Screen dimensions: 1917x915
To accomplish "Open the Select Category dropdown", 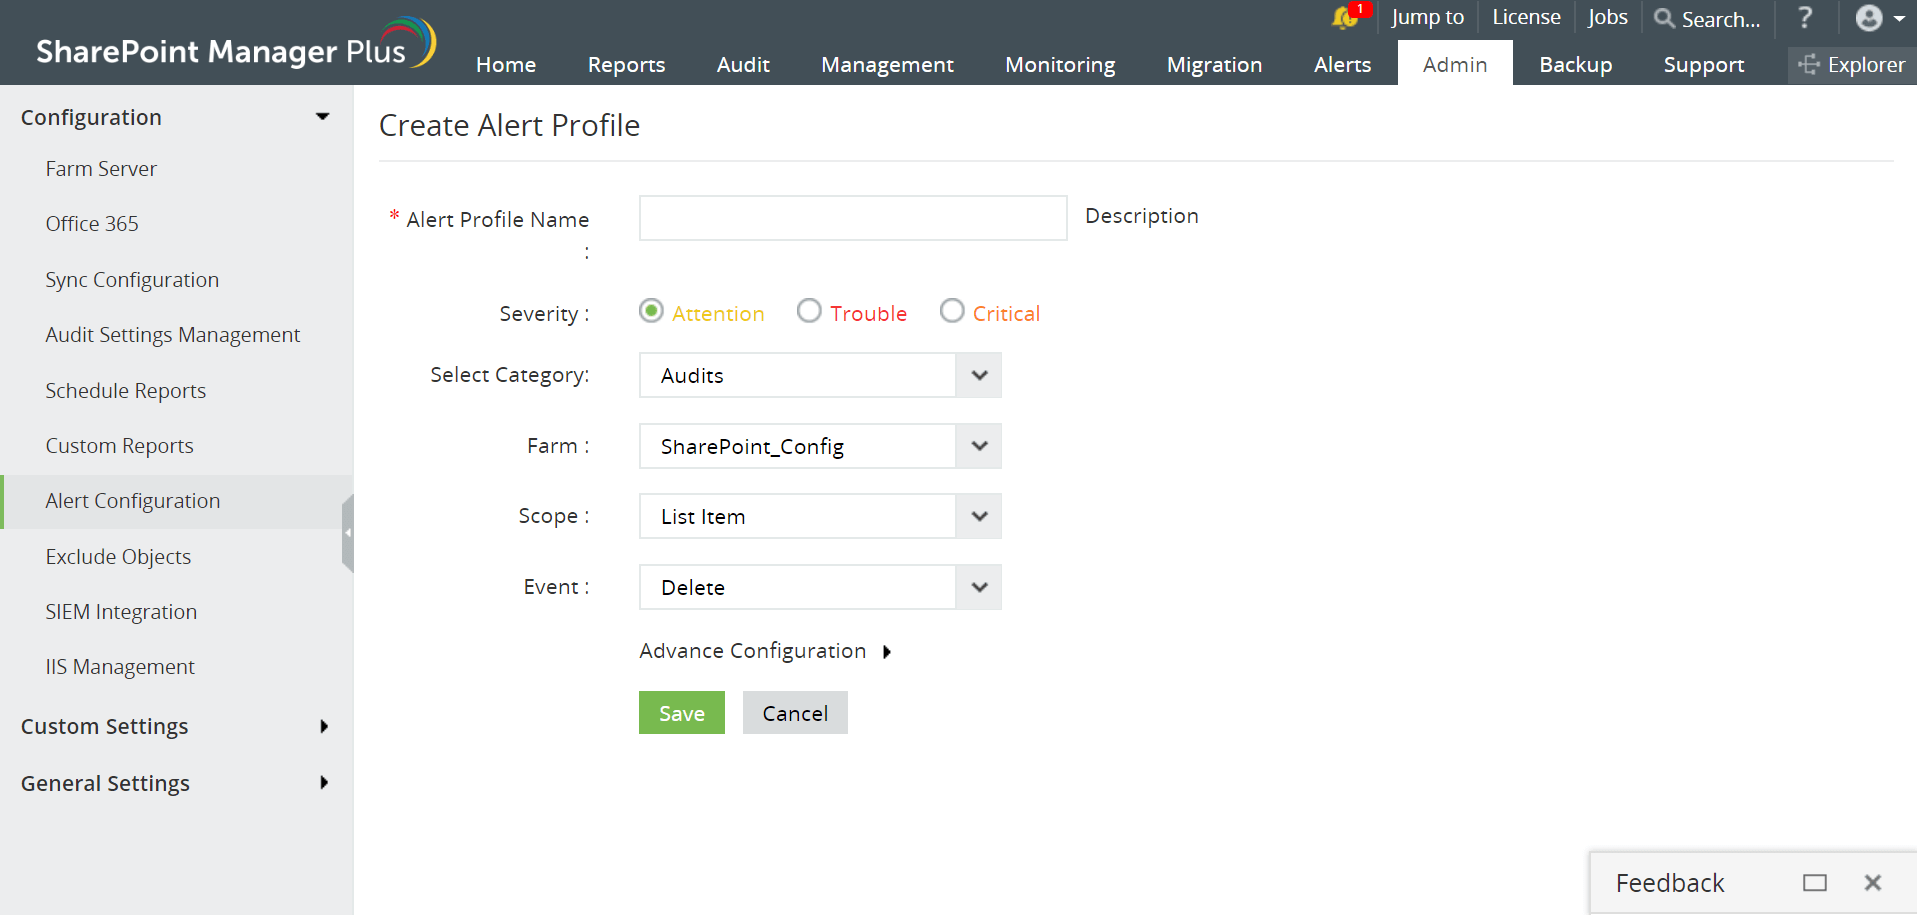I will pyautogui.click(x=820, y=376).
